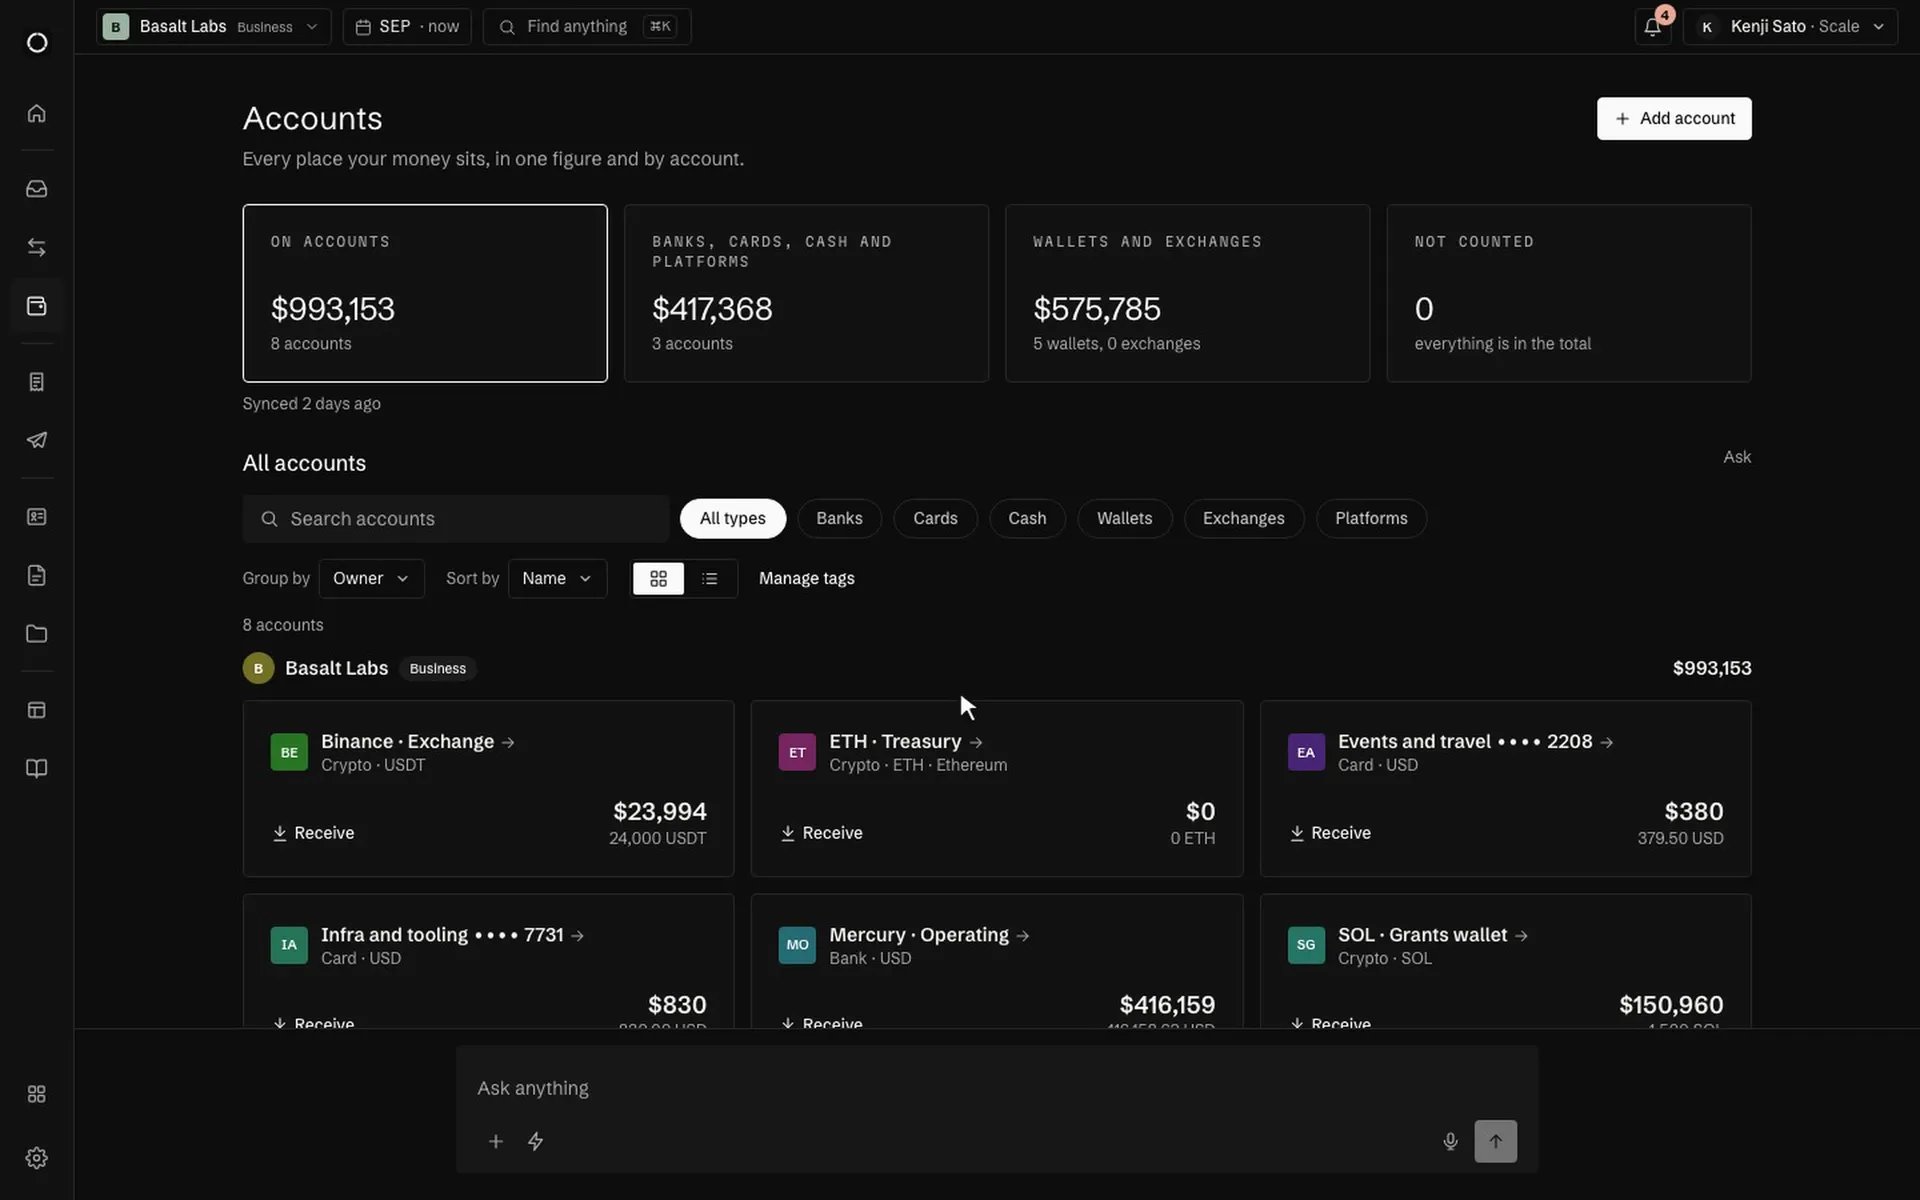Open the Mercury · Operating account link
This screenshot has width=1920, height=1200.
[929, 935]
